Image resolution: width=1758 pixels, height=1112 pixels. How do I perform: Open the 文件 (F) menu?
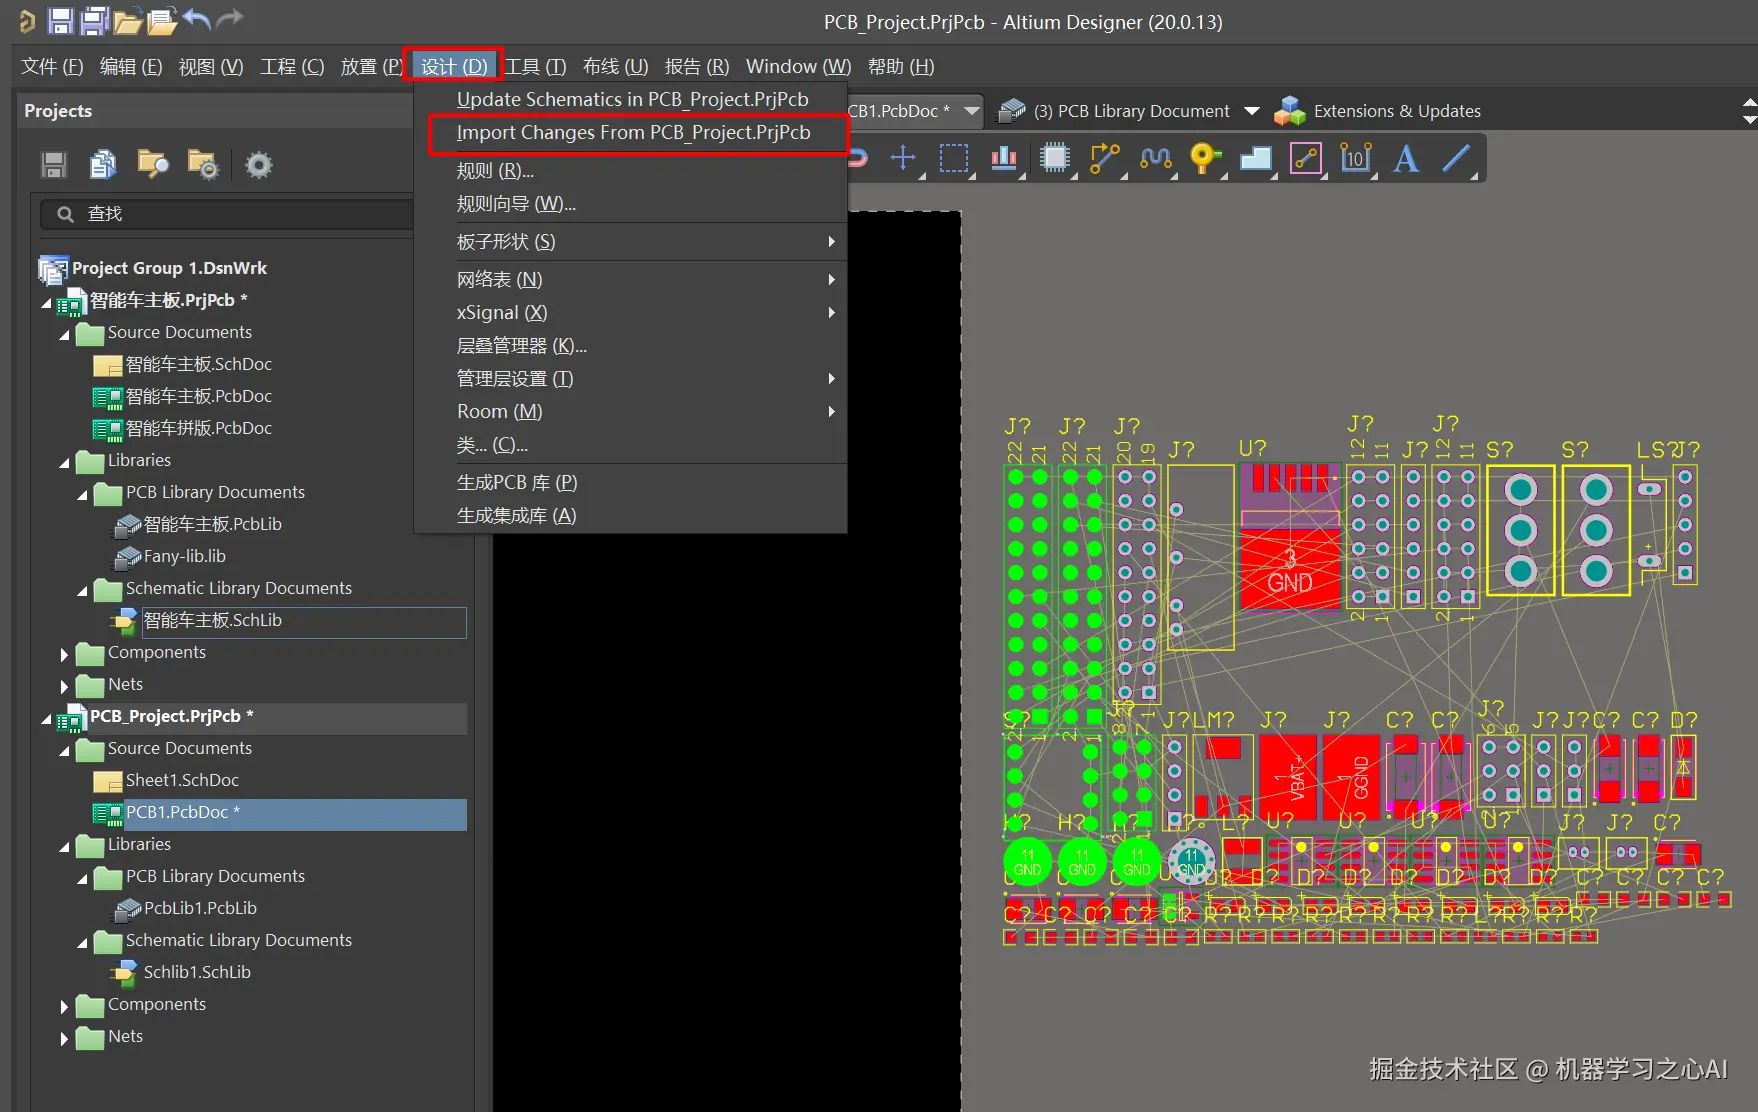(52, 66)
